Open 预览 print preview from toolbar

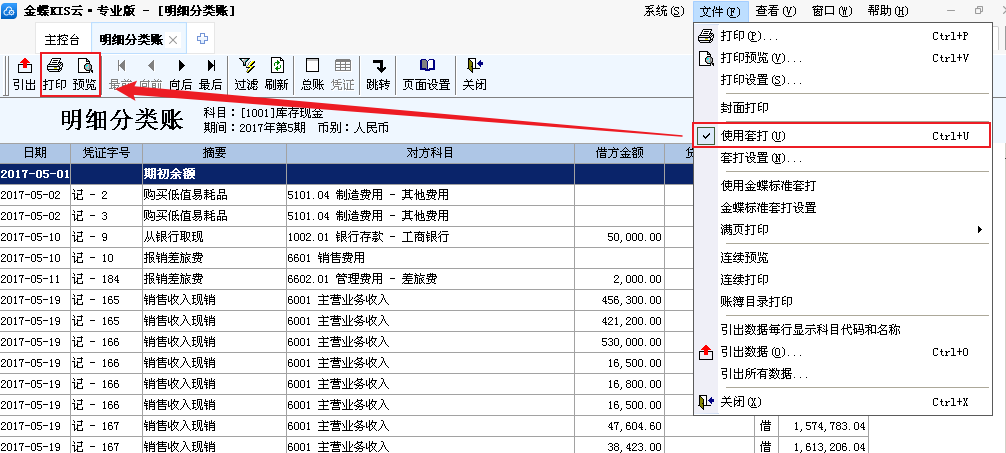tap(85, 74)
